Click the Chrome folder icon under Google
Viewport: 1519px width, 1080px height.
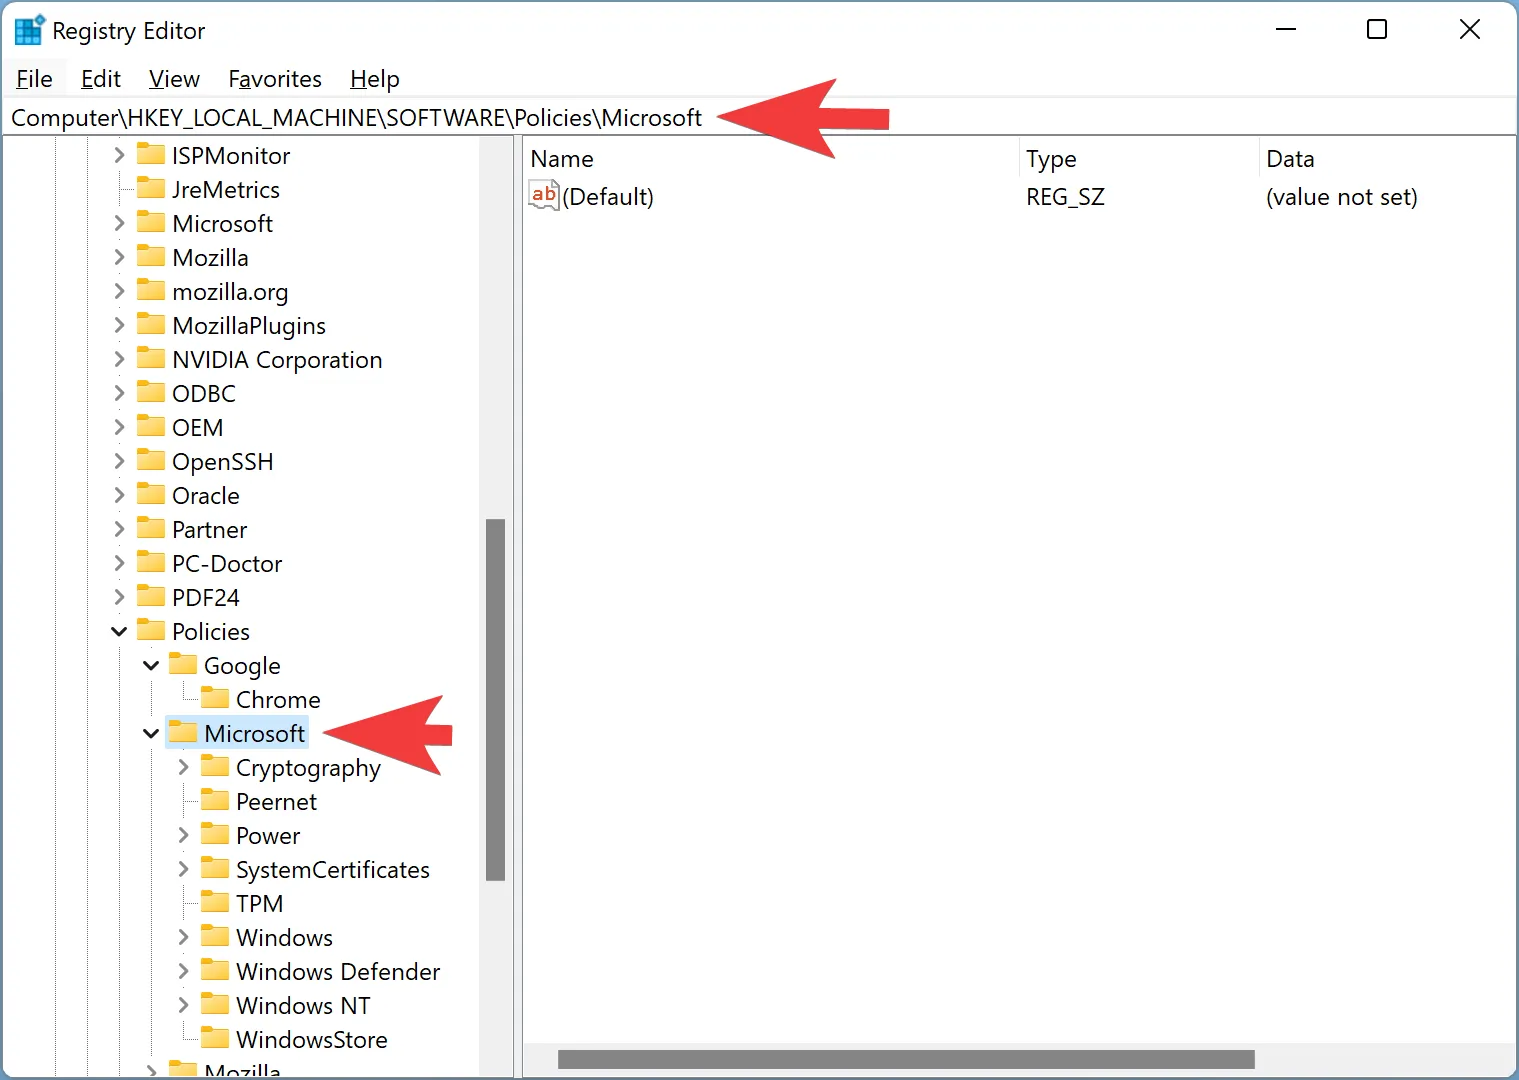coord(215,698)
